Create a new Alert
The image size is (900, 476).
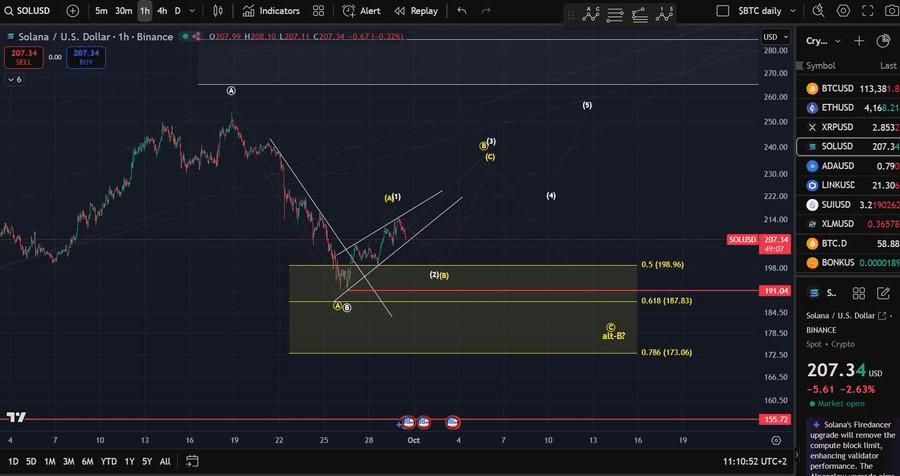tap(361, 11)
